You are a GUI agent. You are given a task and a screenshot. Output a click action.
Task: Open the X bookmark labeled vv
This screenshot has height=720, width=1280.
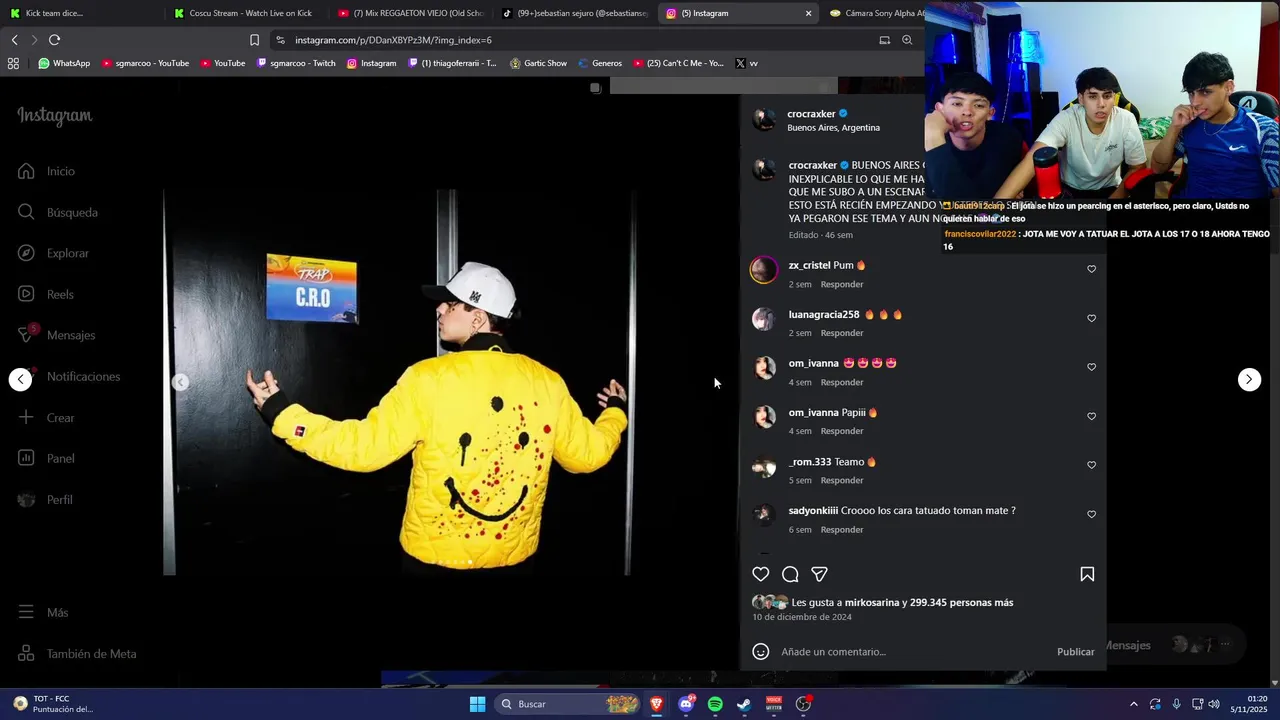[746, 63]
